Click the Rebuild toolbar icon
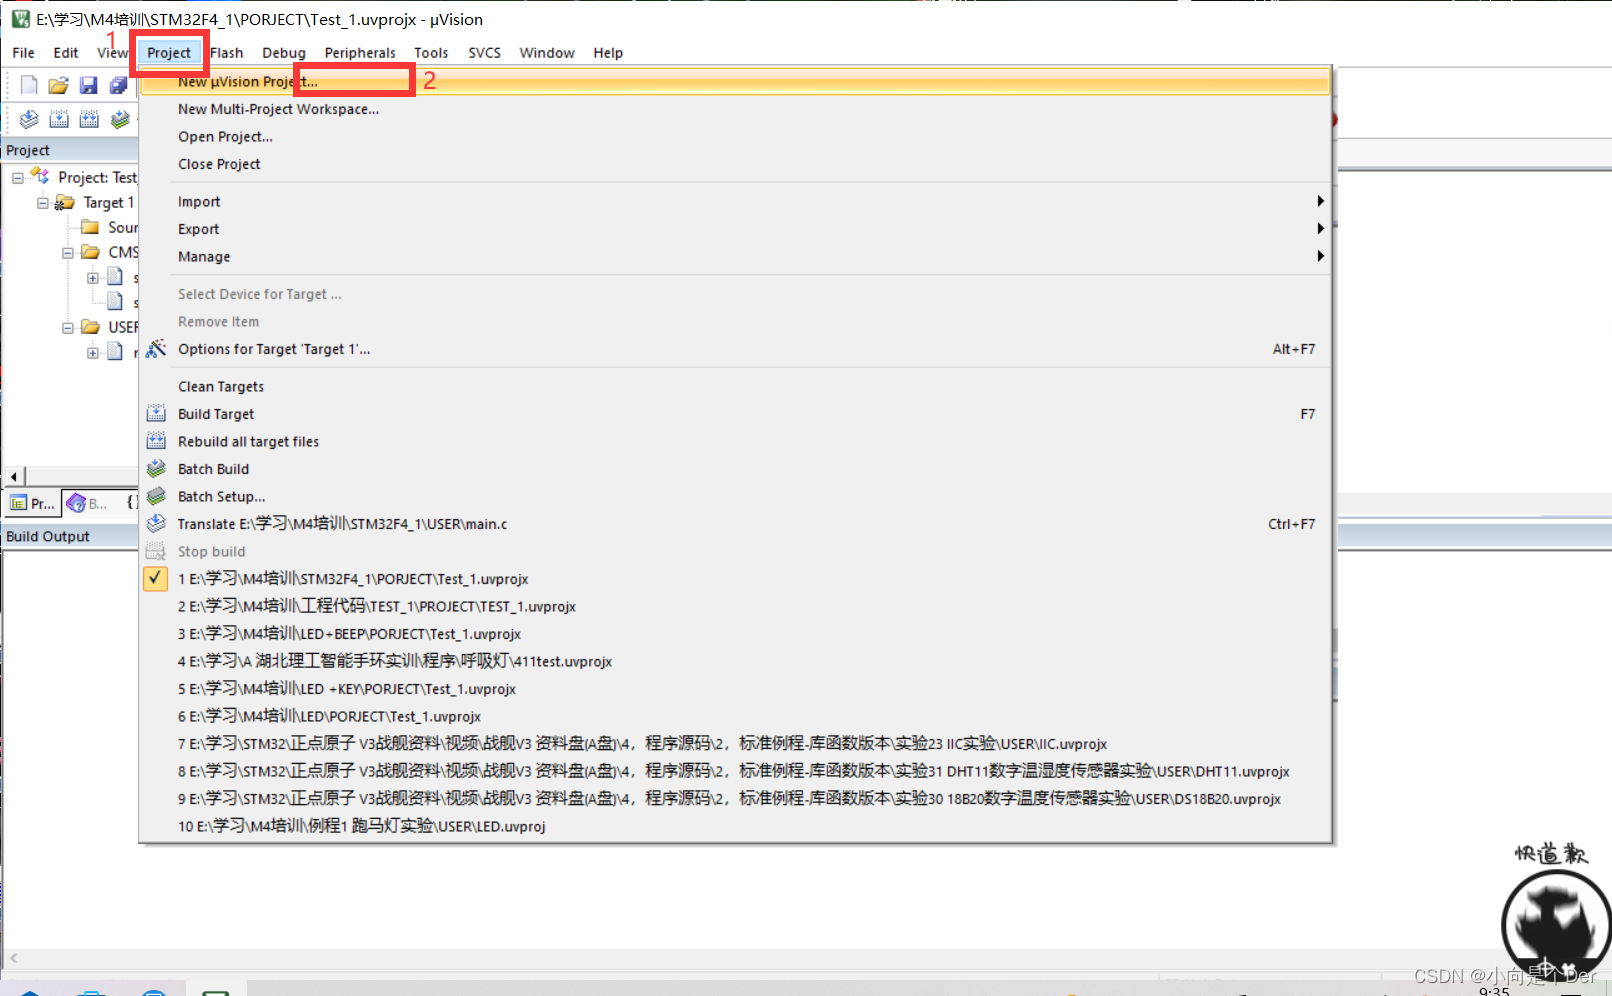Screen dimensions: 1612x996 point(89,120)
